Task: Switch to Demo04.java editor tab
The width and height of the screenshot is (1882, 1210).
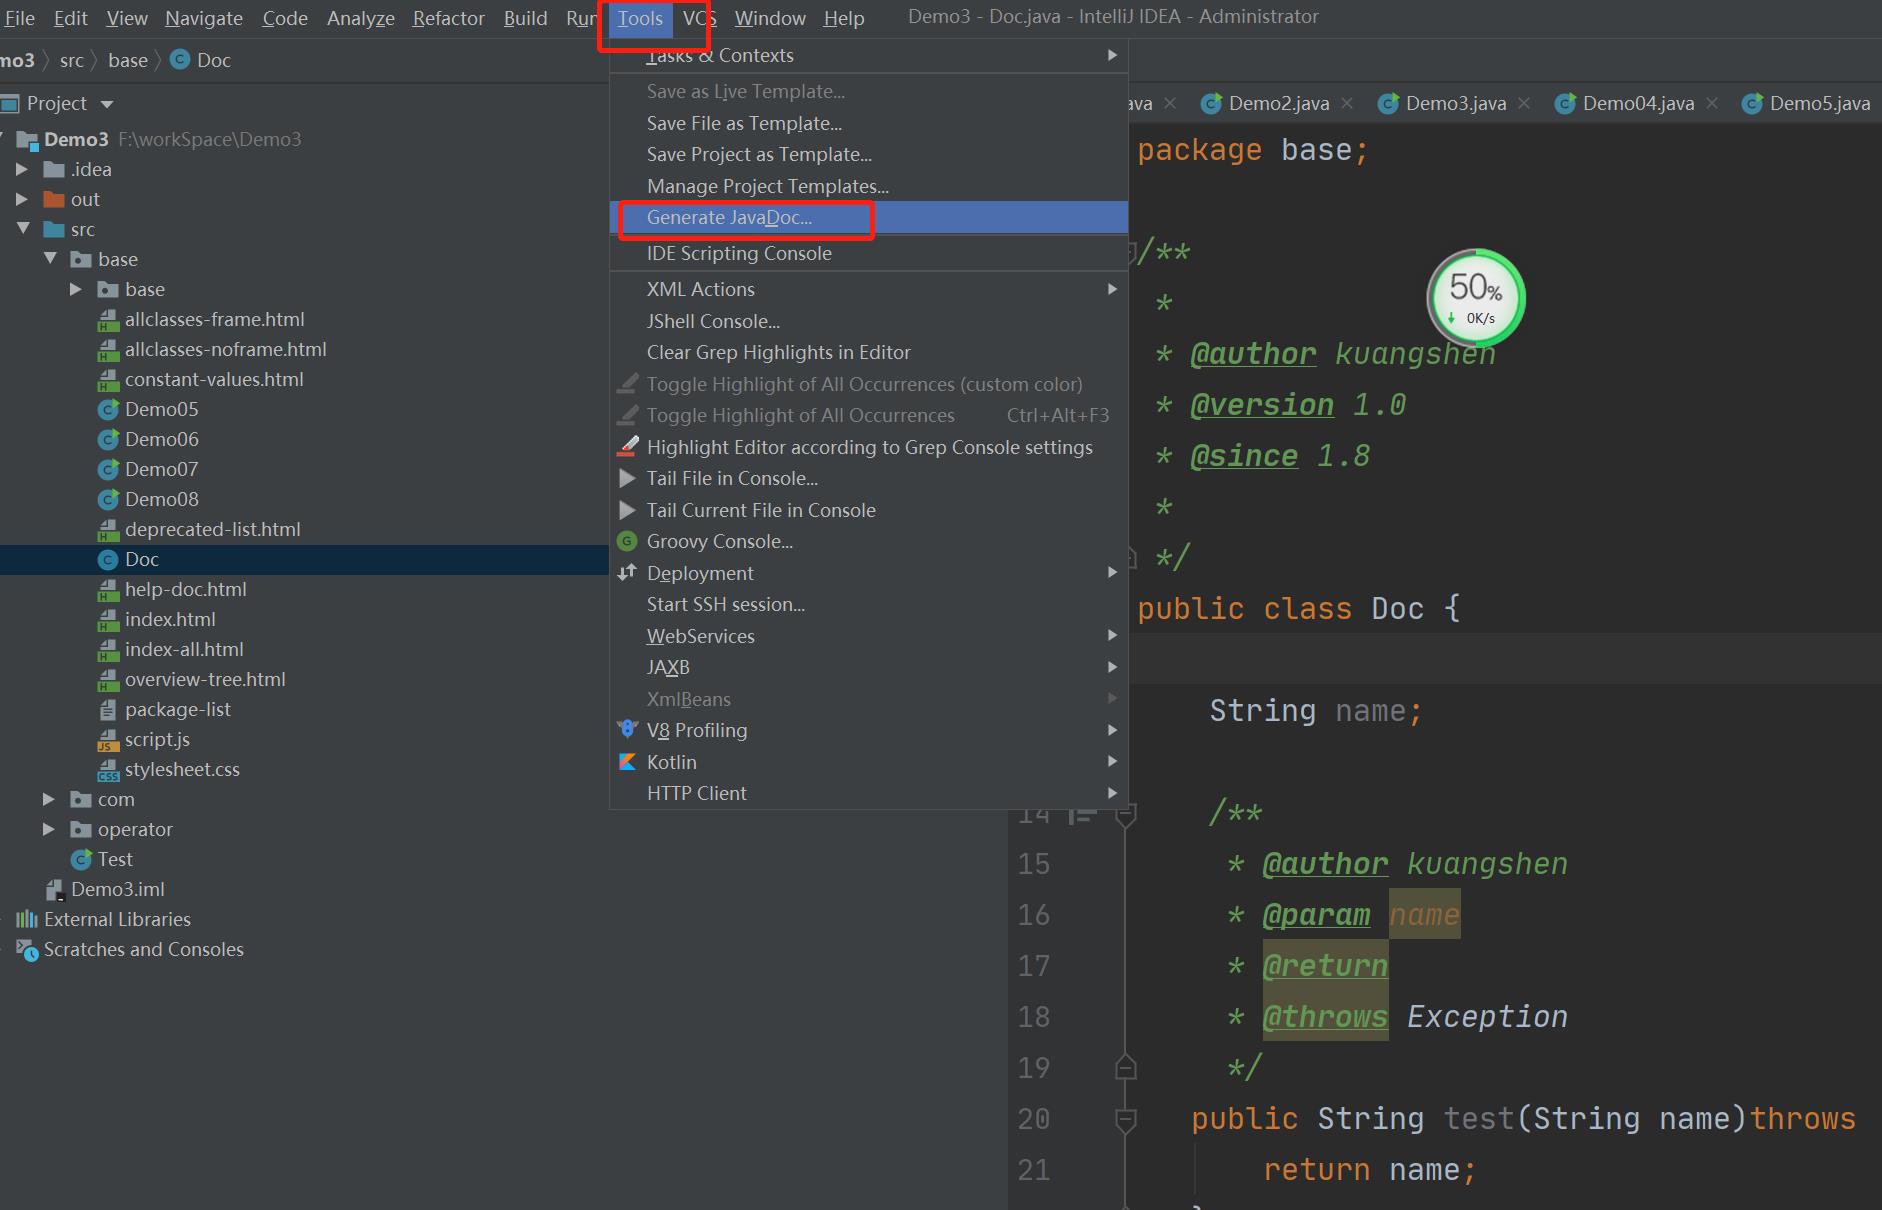Action: point(1638,103)
